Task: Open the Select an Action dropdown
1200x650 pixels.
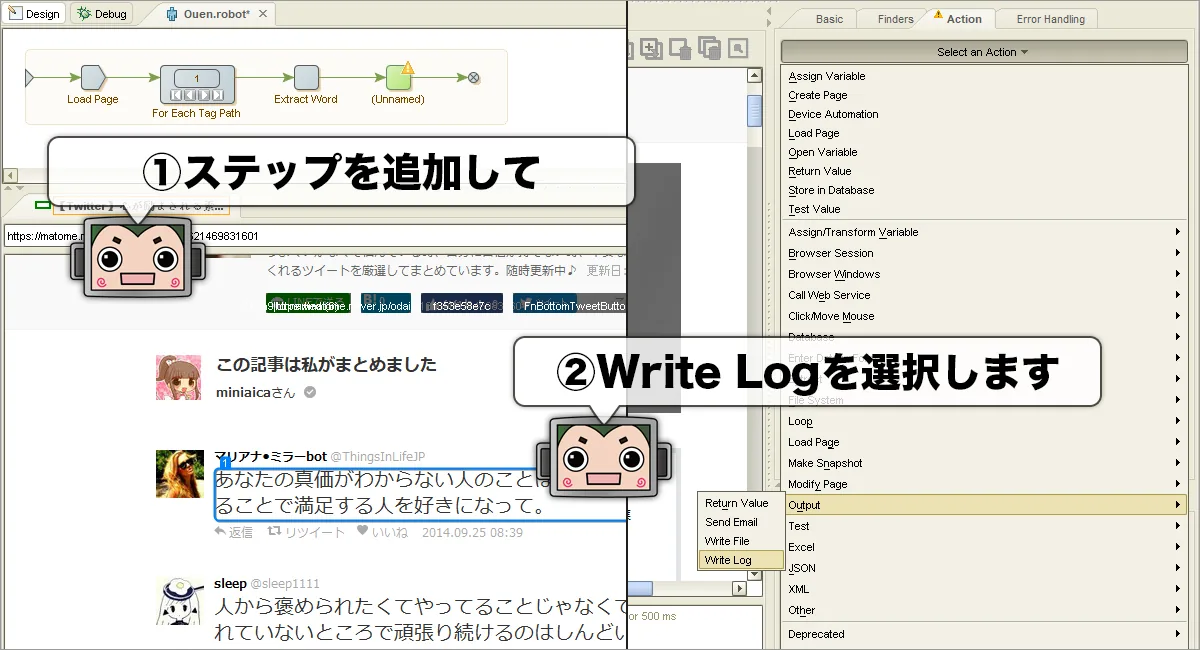Action: (x=982, y=52)
